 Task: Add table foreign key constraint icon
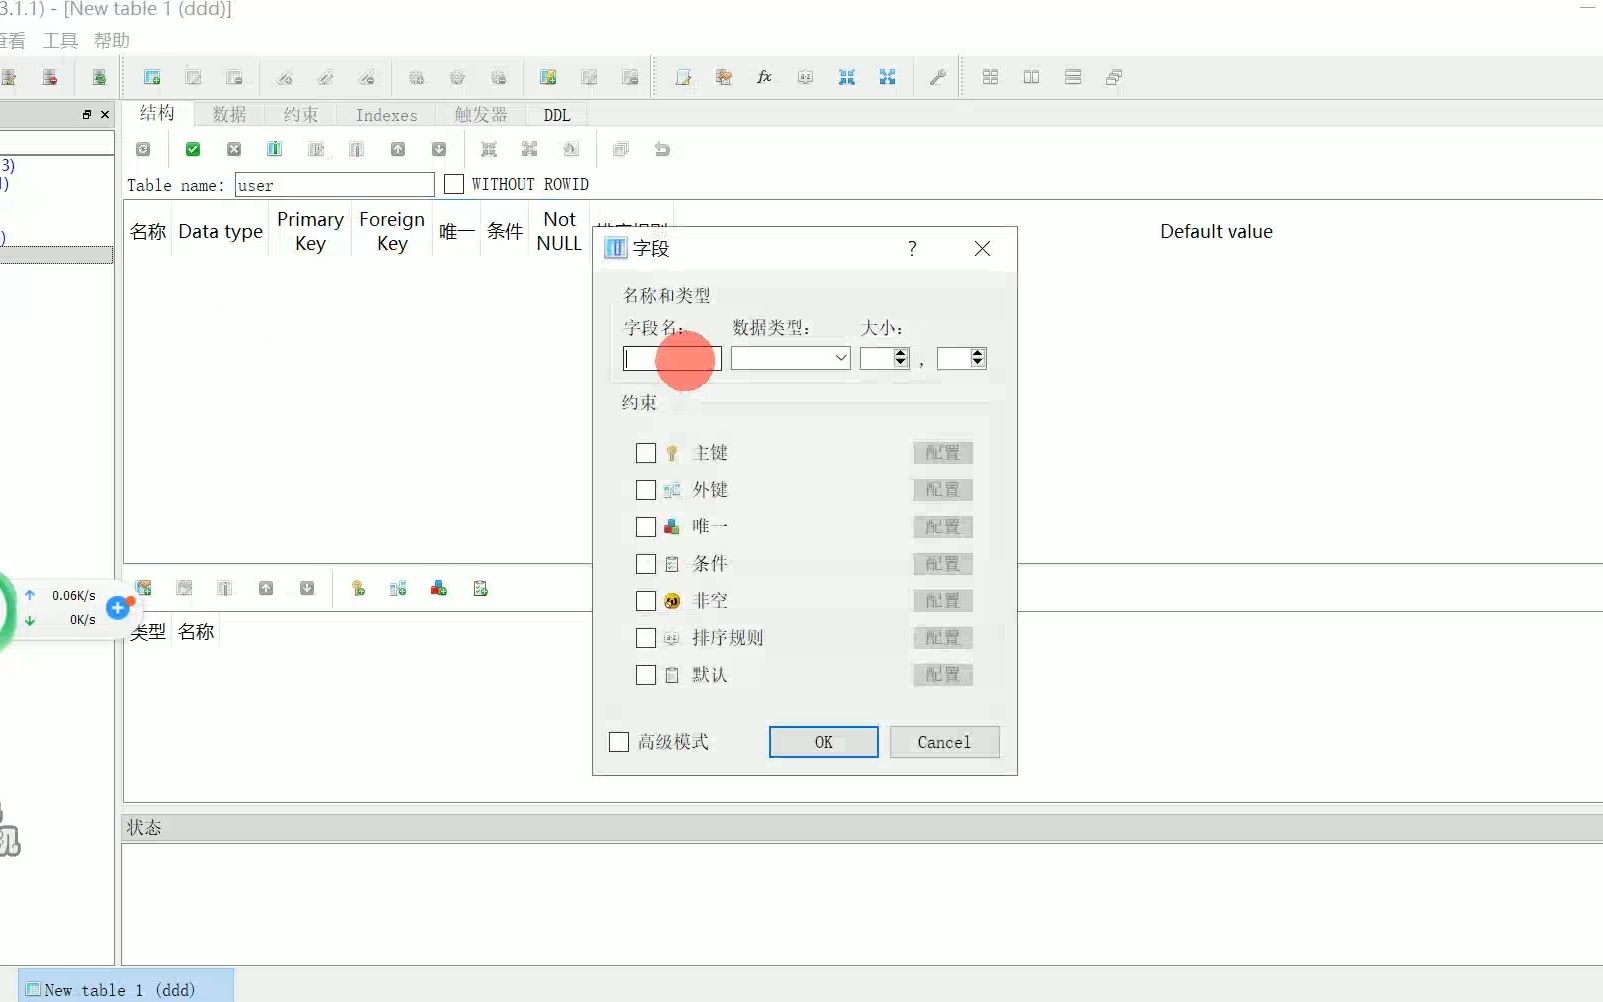pos(398,588)
